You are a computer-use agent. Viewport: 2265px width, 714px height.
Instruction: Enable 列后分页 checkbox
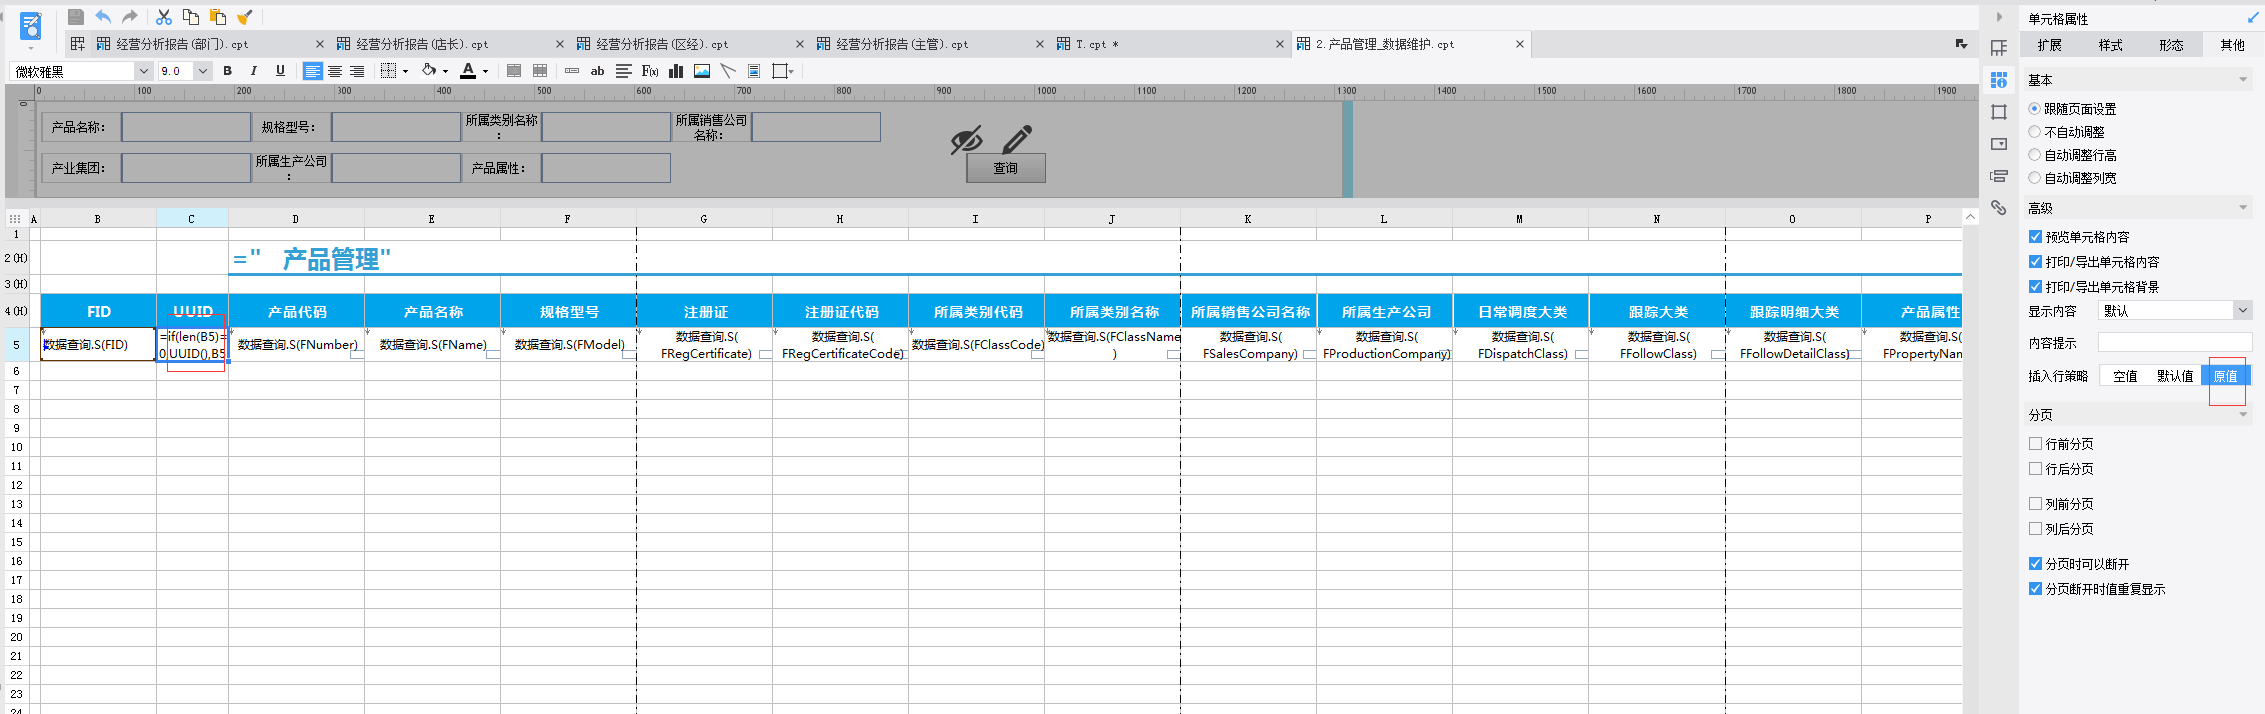[2035, 528]
